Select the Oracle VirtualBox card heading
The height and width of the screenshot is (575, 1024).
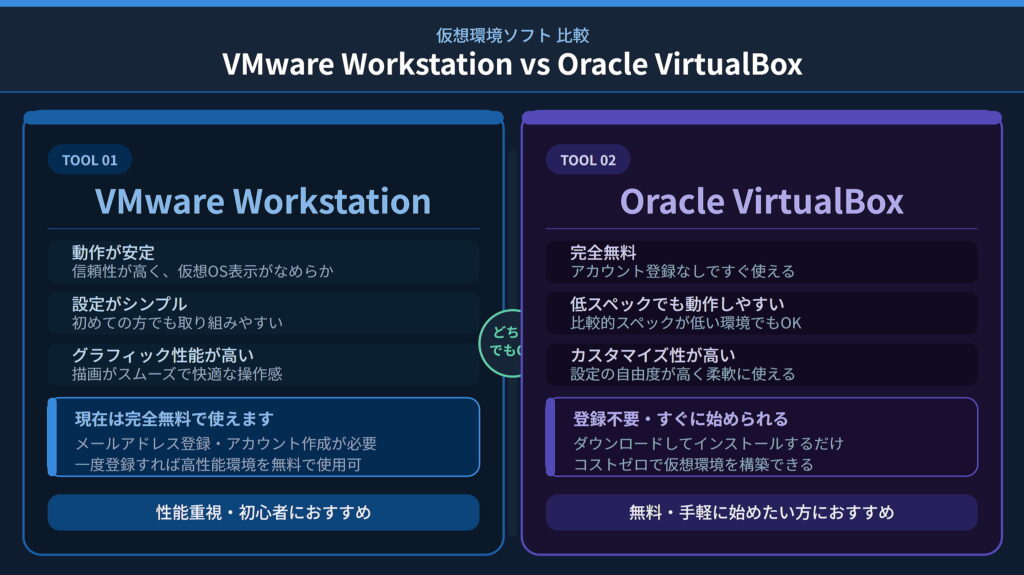(x=761, y=201)
